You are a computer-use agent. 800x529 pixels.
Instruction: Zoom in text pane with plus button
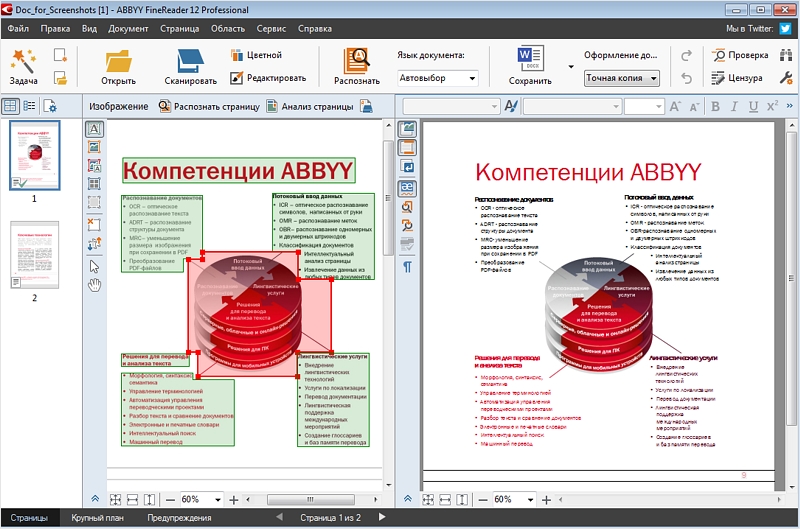[546, 500]
